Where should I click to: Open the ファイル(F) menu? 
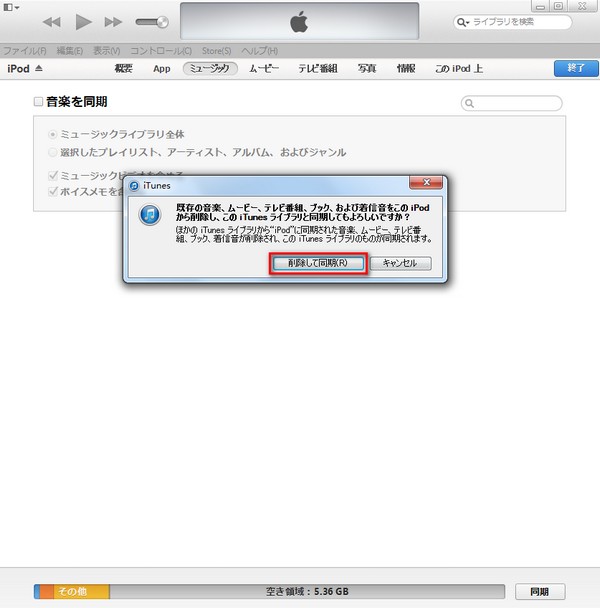(25, 51)
